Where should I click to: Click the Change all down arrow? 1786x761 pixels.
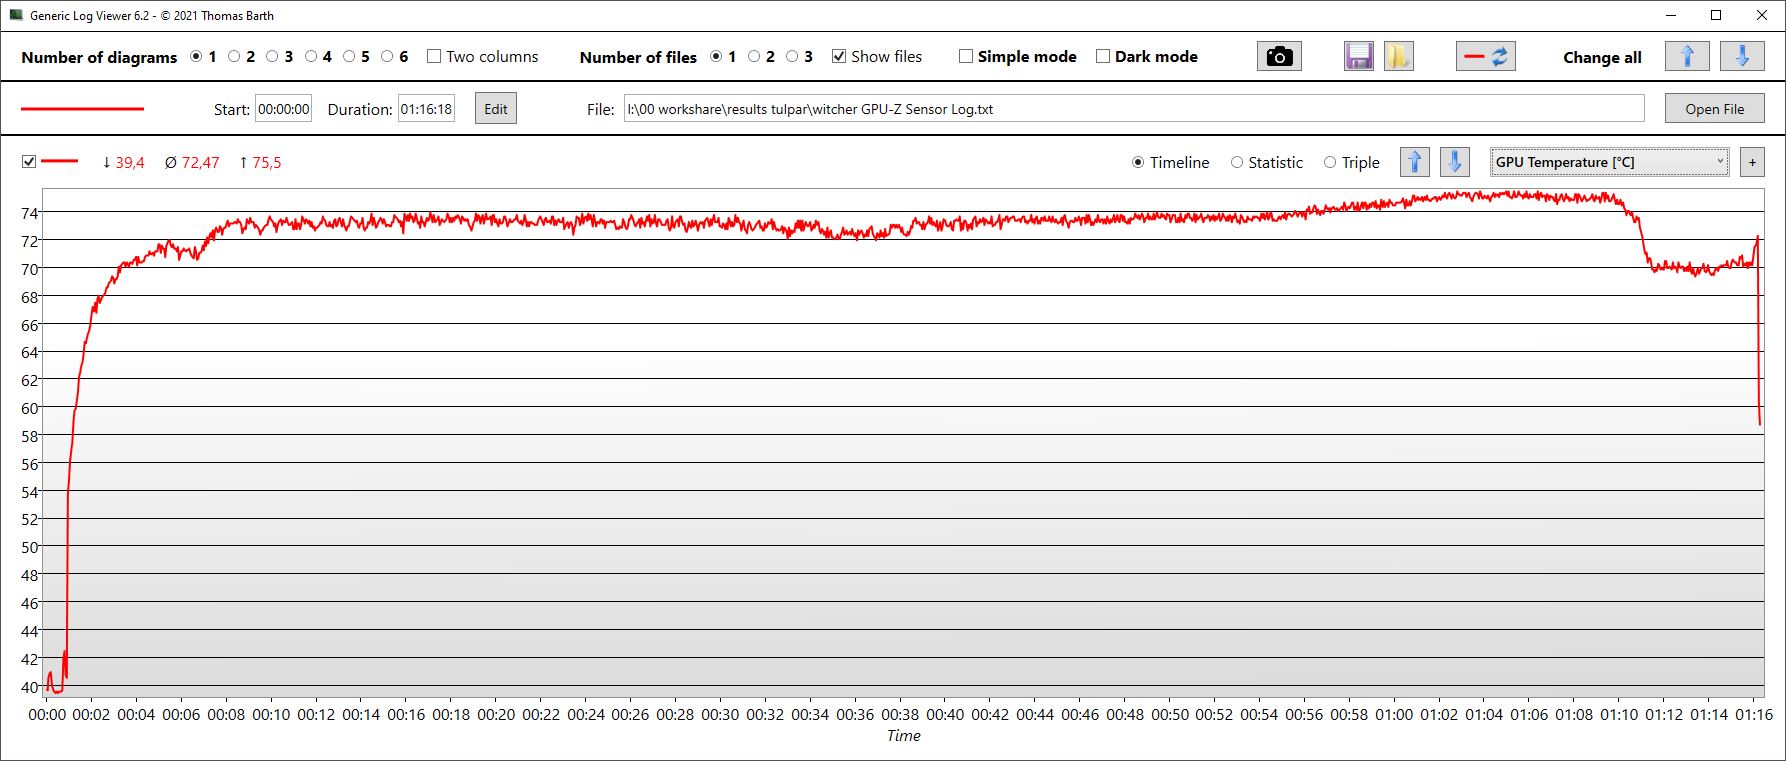click(x=1741, y=57)
